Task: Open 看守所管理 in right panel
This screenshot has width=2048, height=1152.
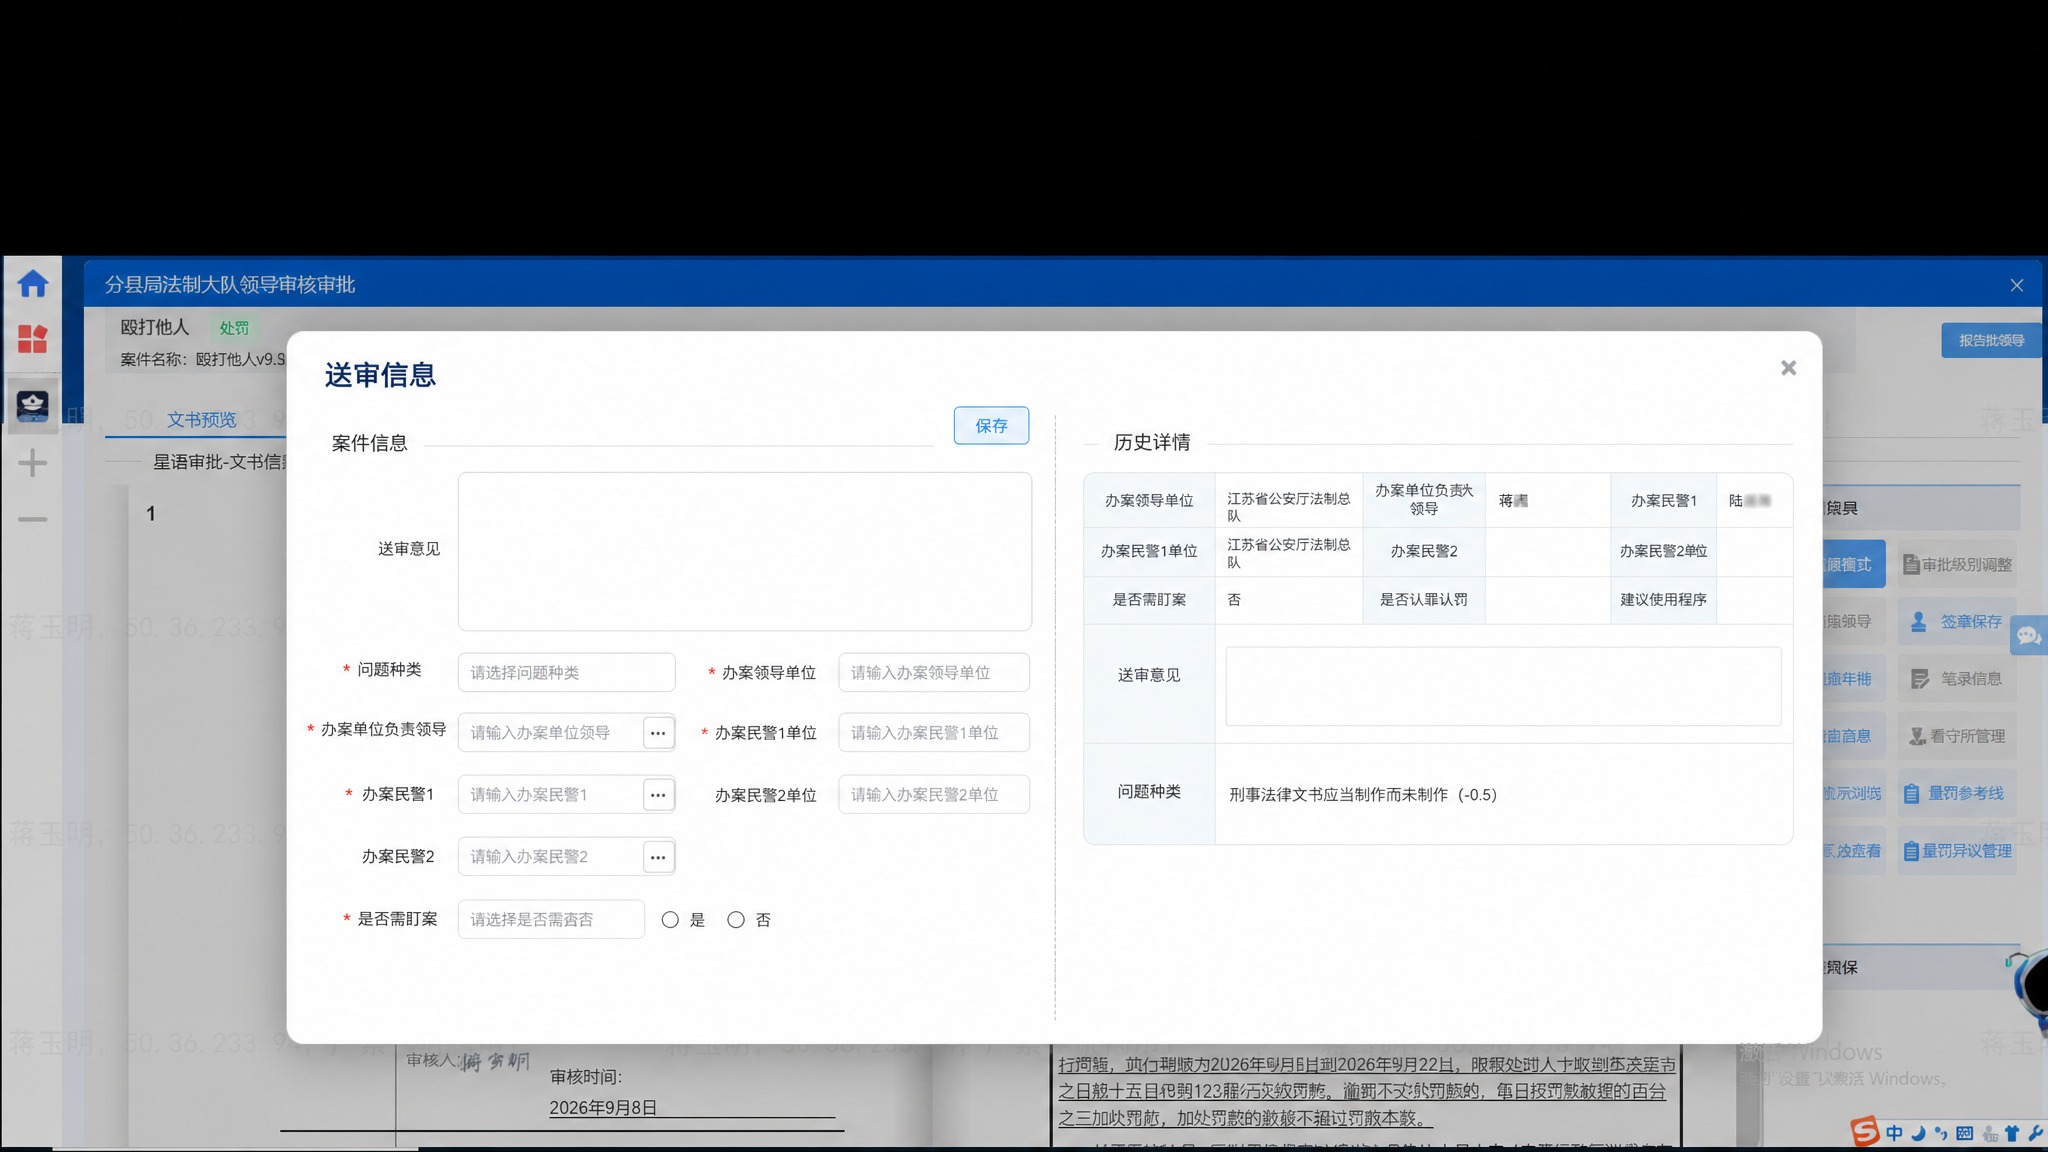Action: tap(1957, 735)
